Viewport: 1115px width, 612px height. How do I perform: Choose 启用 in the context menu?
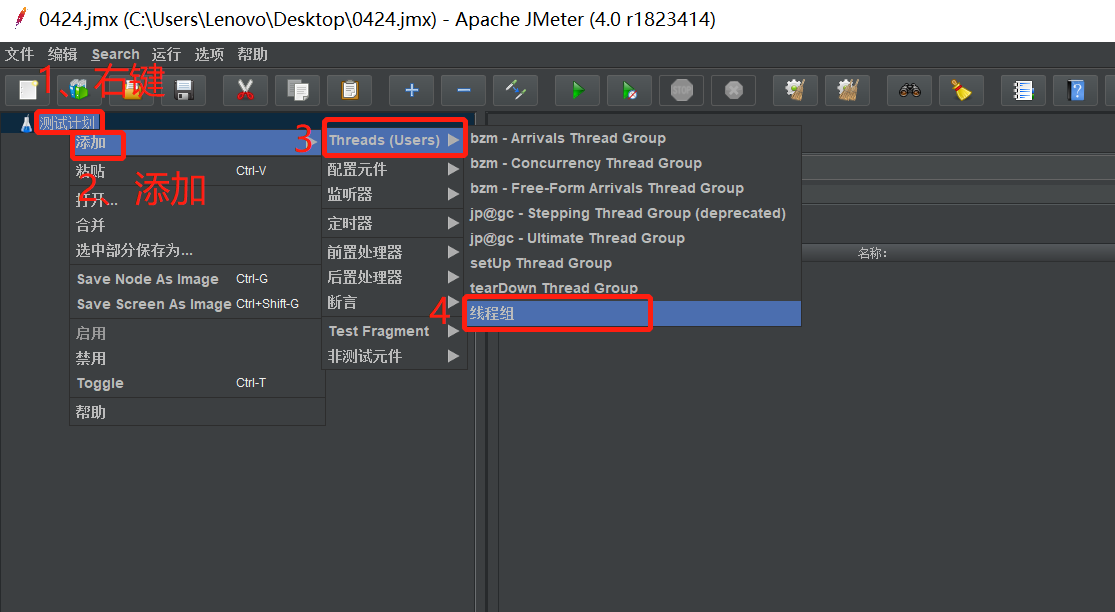tap(197, 333)
